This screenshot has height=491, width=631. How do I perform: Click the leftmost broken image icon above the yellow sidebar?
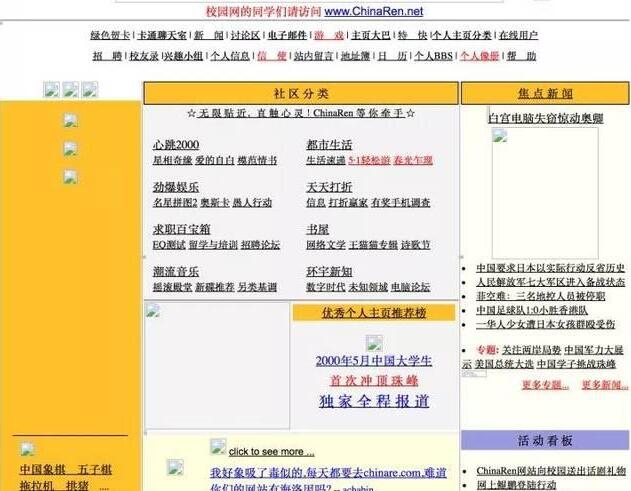pyautogui.click(x=52, y=90)
